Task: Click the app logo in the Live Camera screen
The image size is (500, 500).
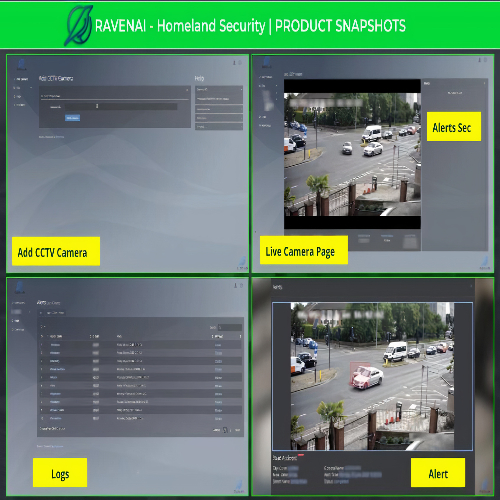Action: click(267, 62)
